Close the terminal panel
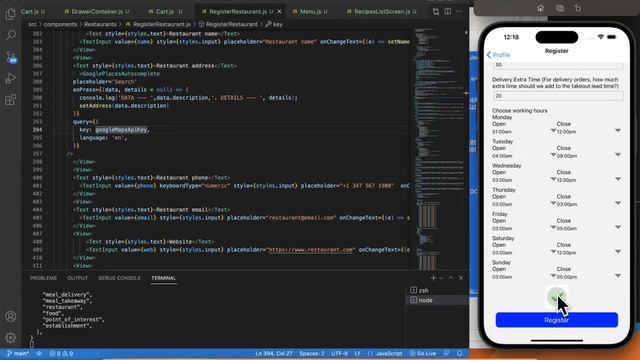 click(461, 278)
